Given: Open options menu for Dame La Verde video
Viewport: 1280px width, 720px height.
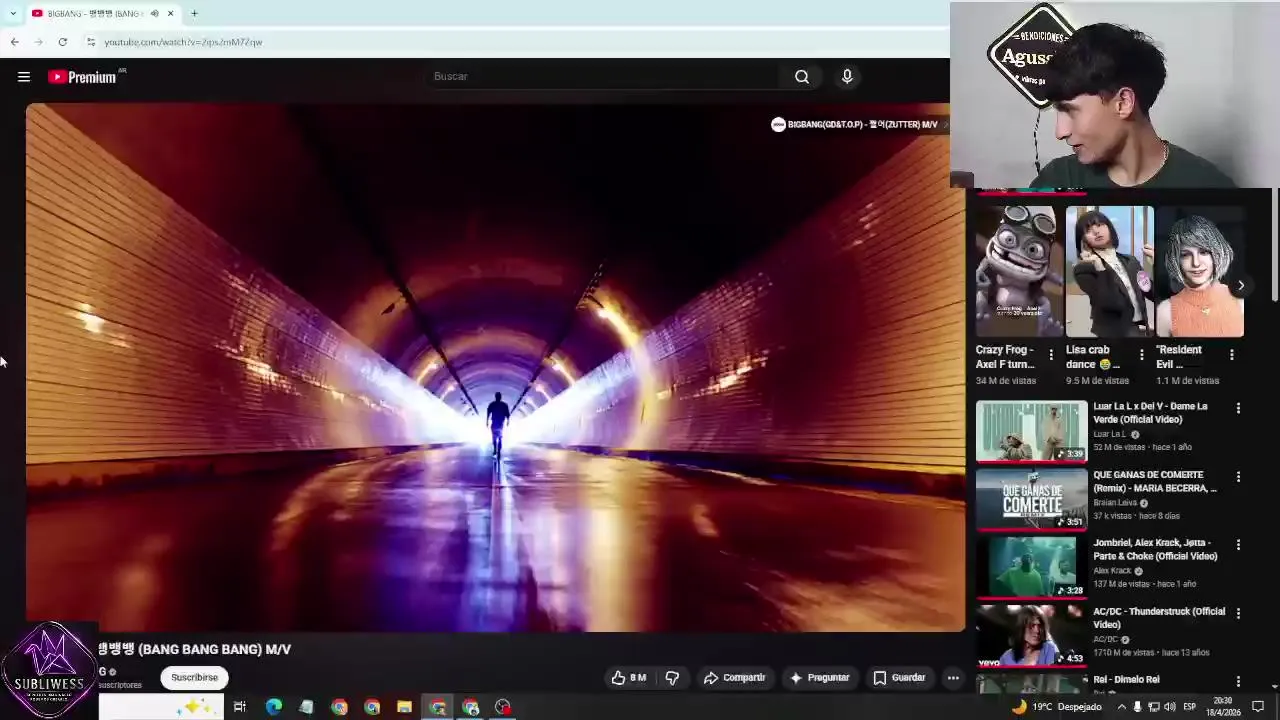Looking at the screenshot, I should point(1238,408).
